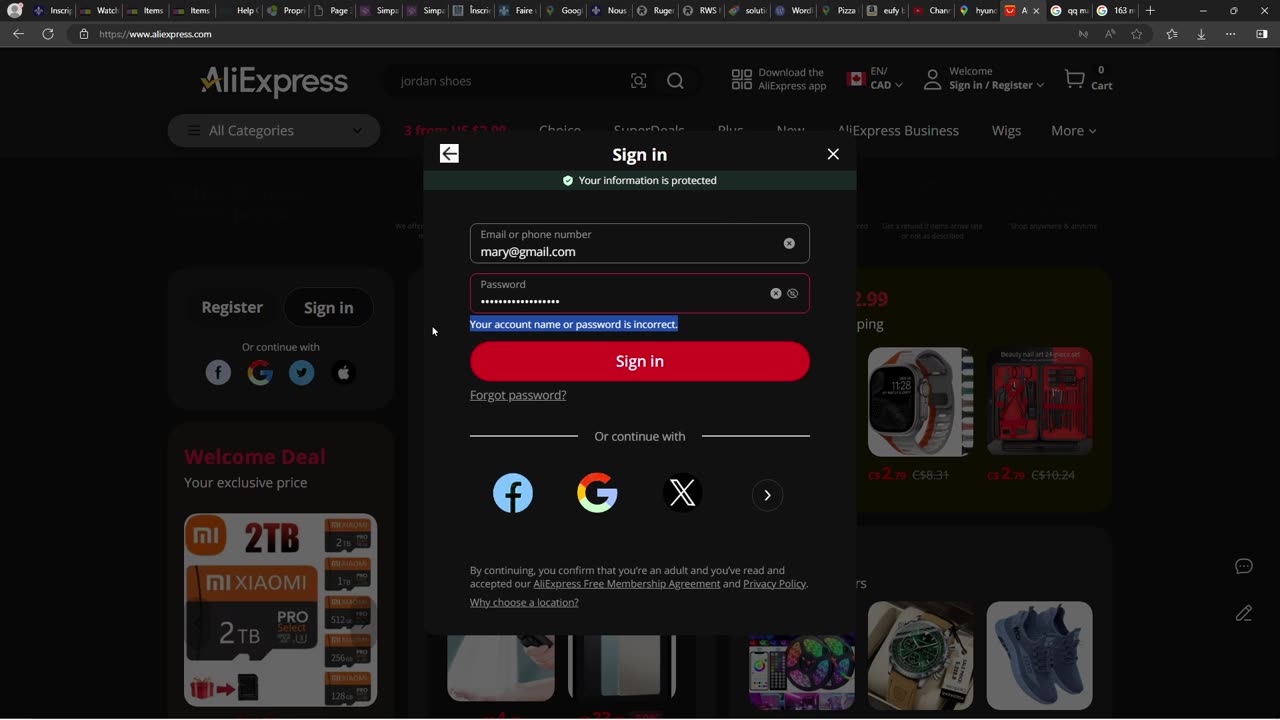Clear the email field with the X icon

789,243
